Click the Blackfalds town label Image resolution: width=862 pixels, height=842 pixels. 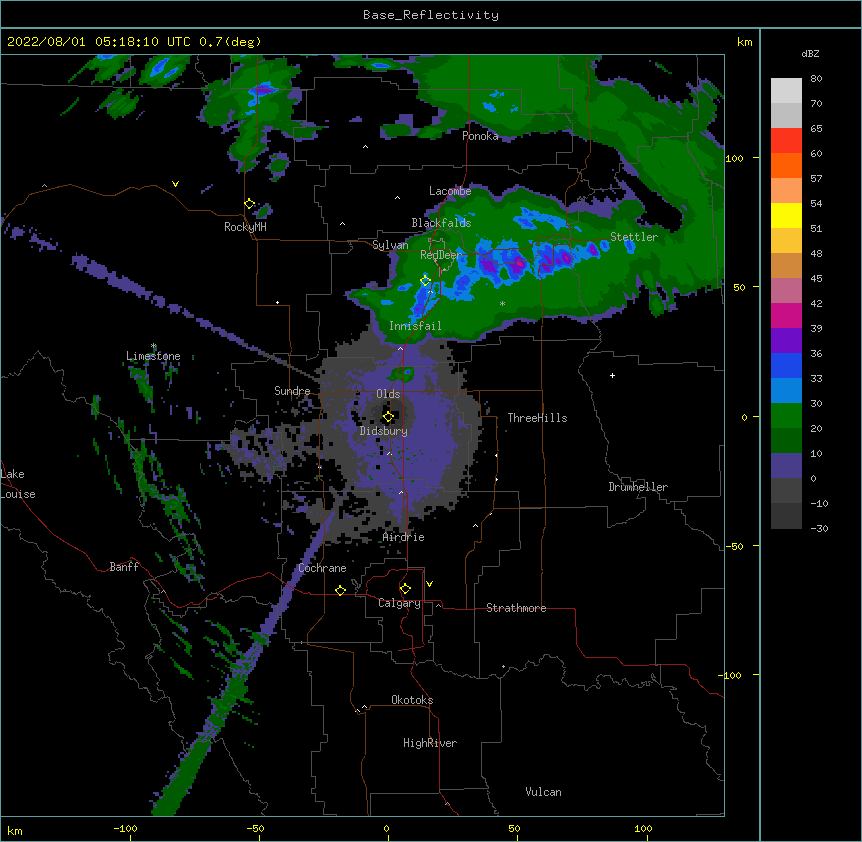pyautogui.click(x=441, y=223)
